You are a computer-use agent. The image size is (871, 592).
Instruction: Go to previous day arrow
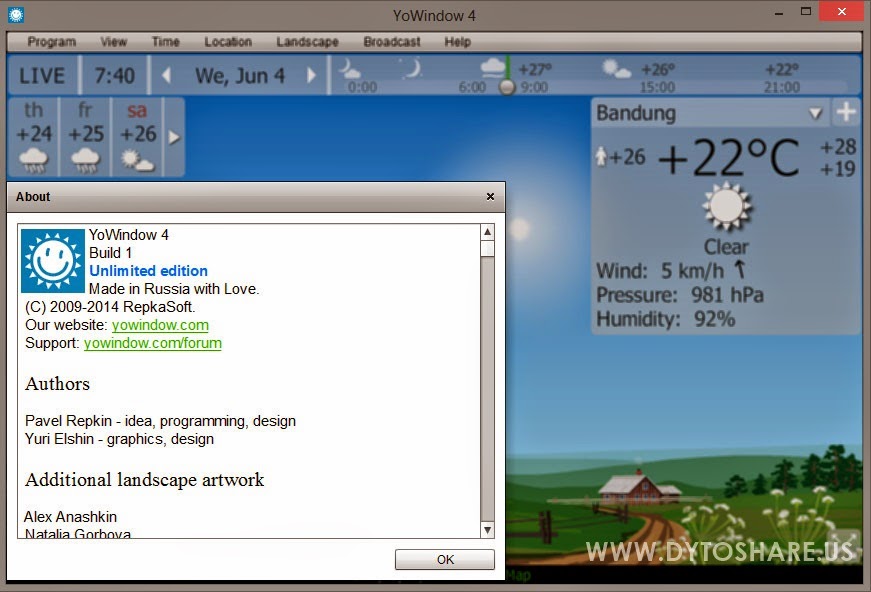(x=166, y=76)
